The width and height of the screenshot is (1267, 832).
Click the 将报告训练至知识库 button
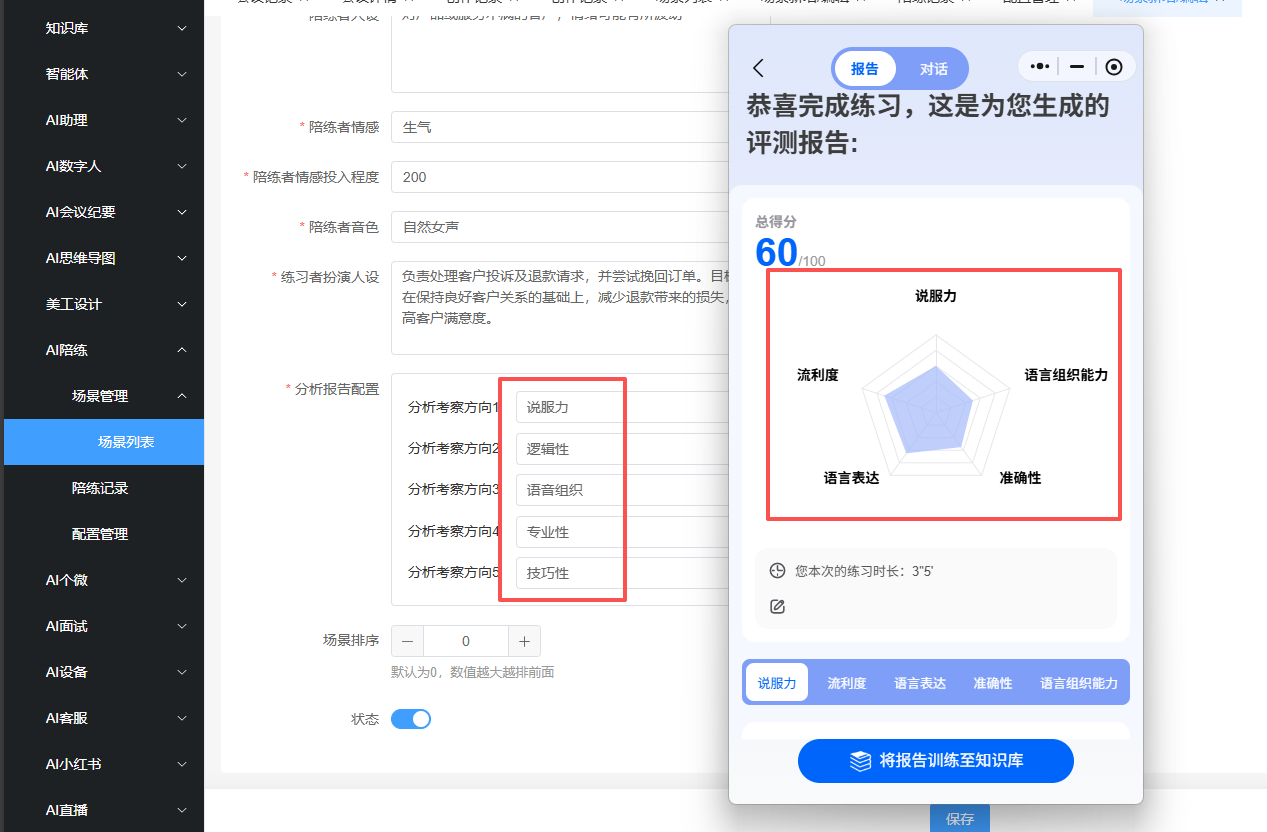tap(935, 761)
